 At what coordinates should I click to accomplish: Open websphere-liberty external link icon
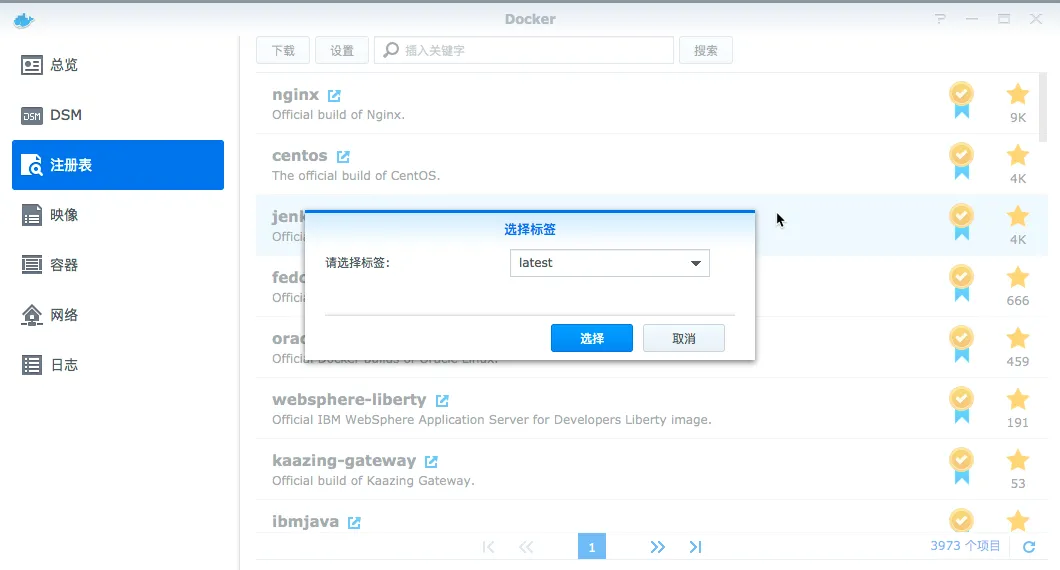pos(442,401)
